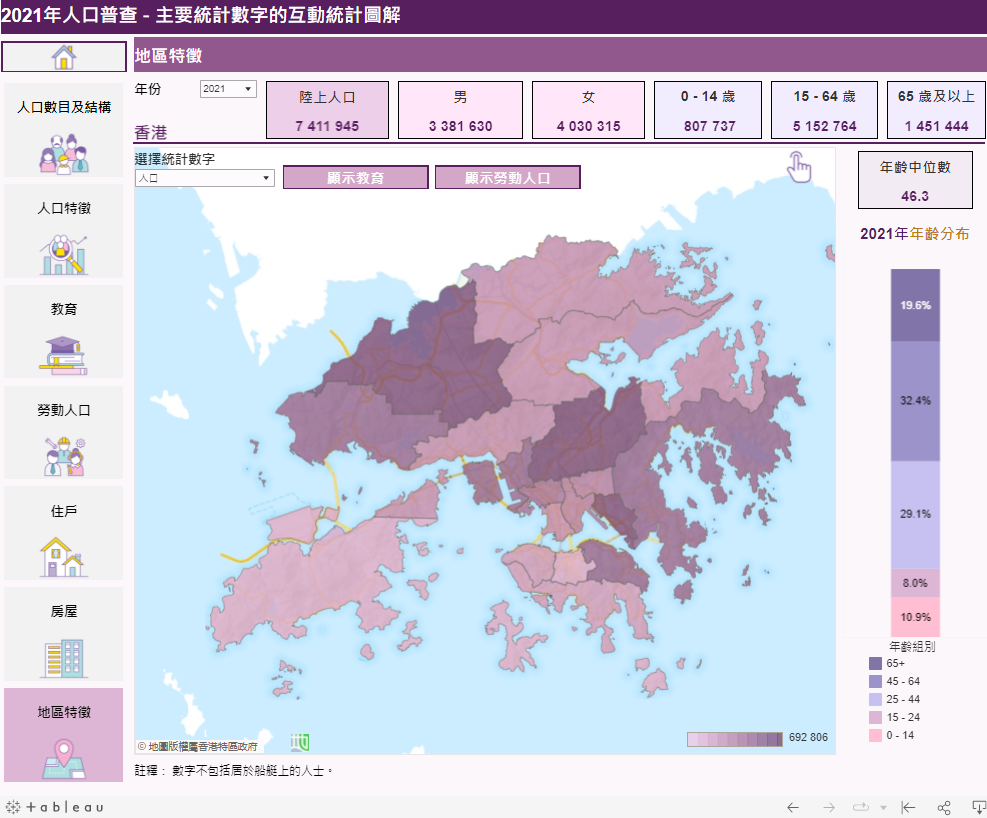The width and height of the screenshot is (987, 818).
Task: Download the dashboard using download icon
Action: [979, 807]
